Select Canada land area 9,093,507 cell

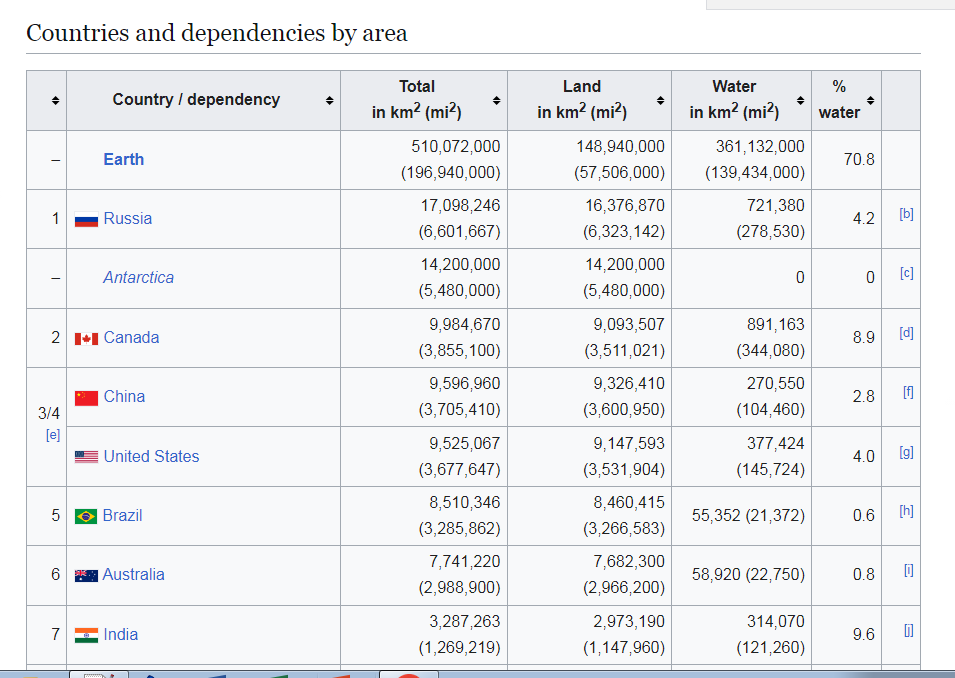[590, 337]
